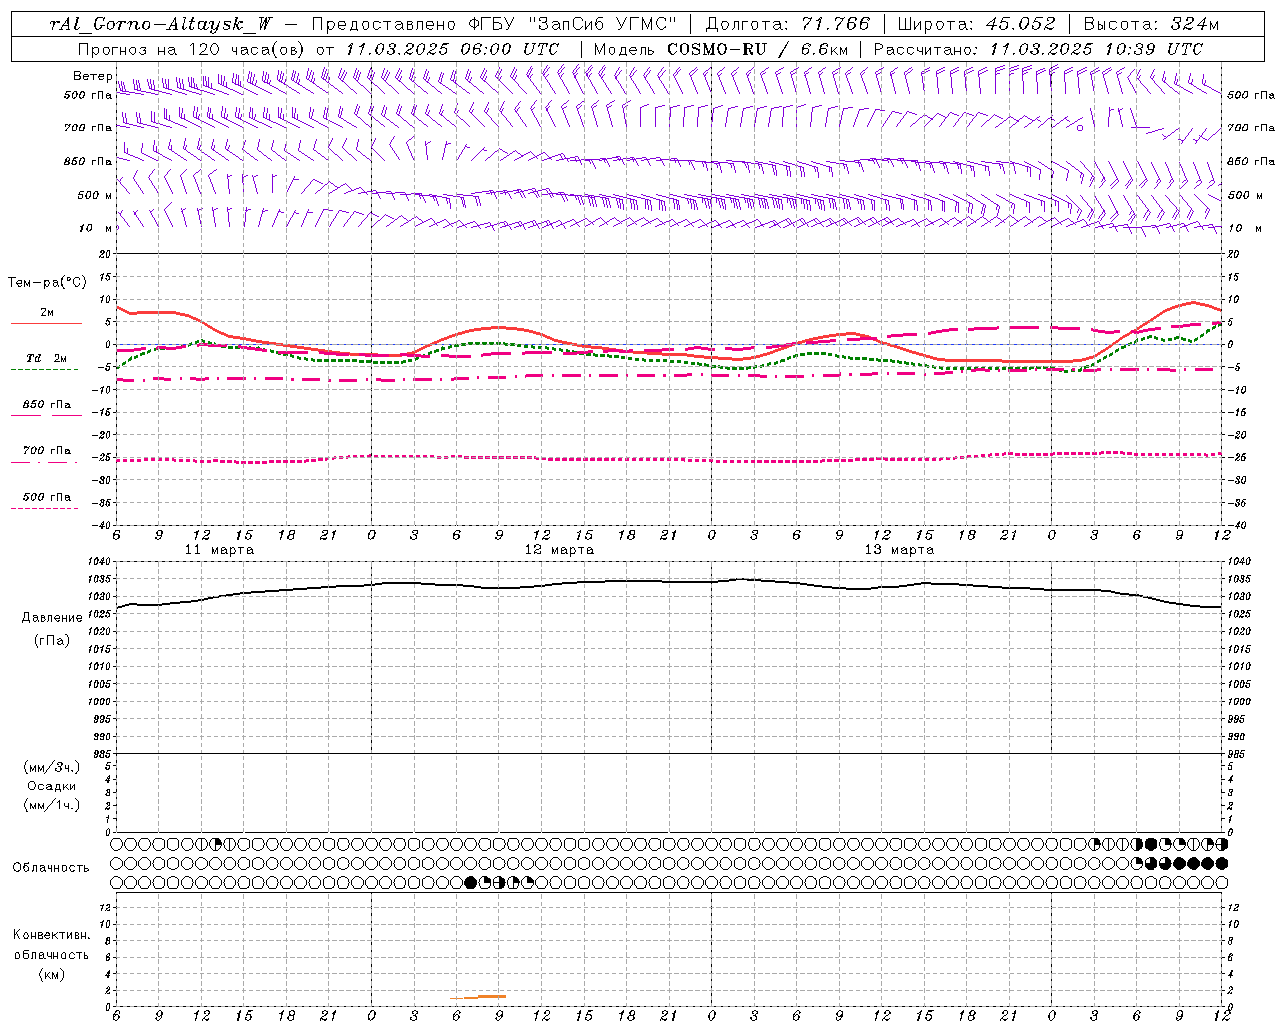Click the Тем-ра(°C) axis title
Screen dimensions: 1280x1024
47,283
